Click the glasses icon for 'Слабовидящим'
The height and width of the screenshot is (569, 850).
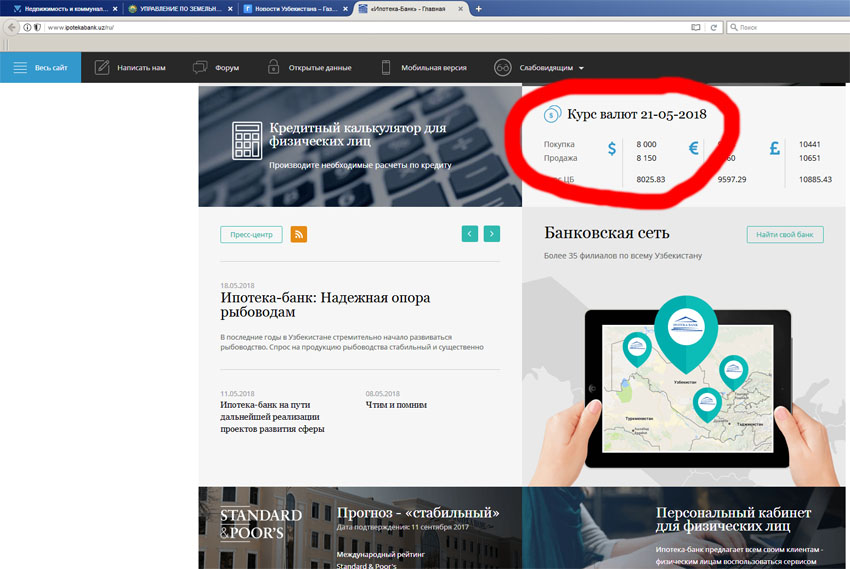(x=503, y=67)
